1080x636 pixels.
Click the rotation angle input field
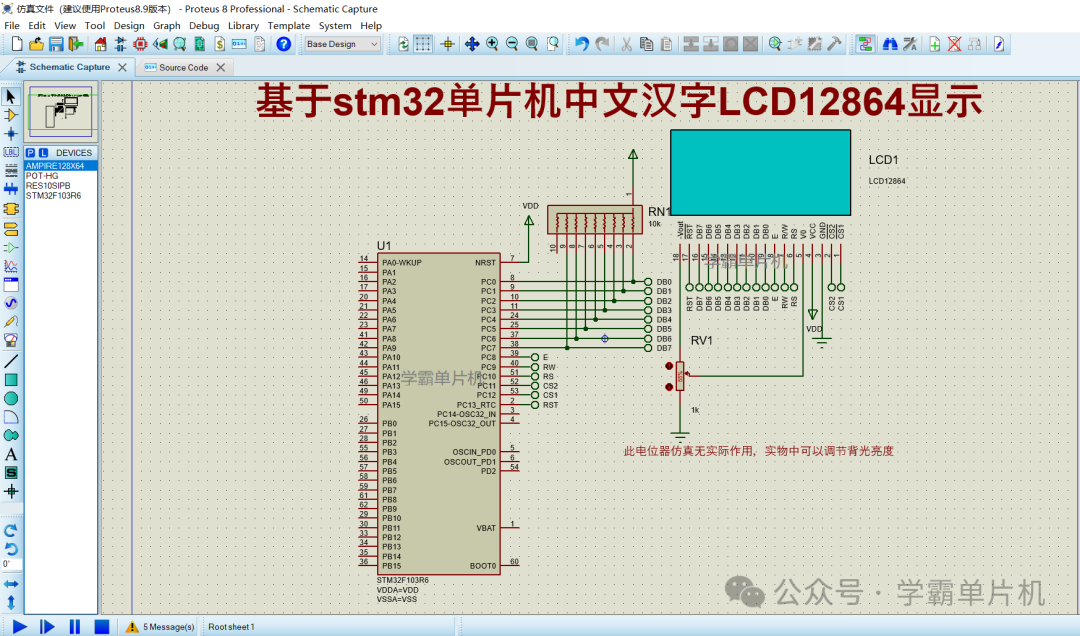[x=11, y=564]
